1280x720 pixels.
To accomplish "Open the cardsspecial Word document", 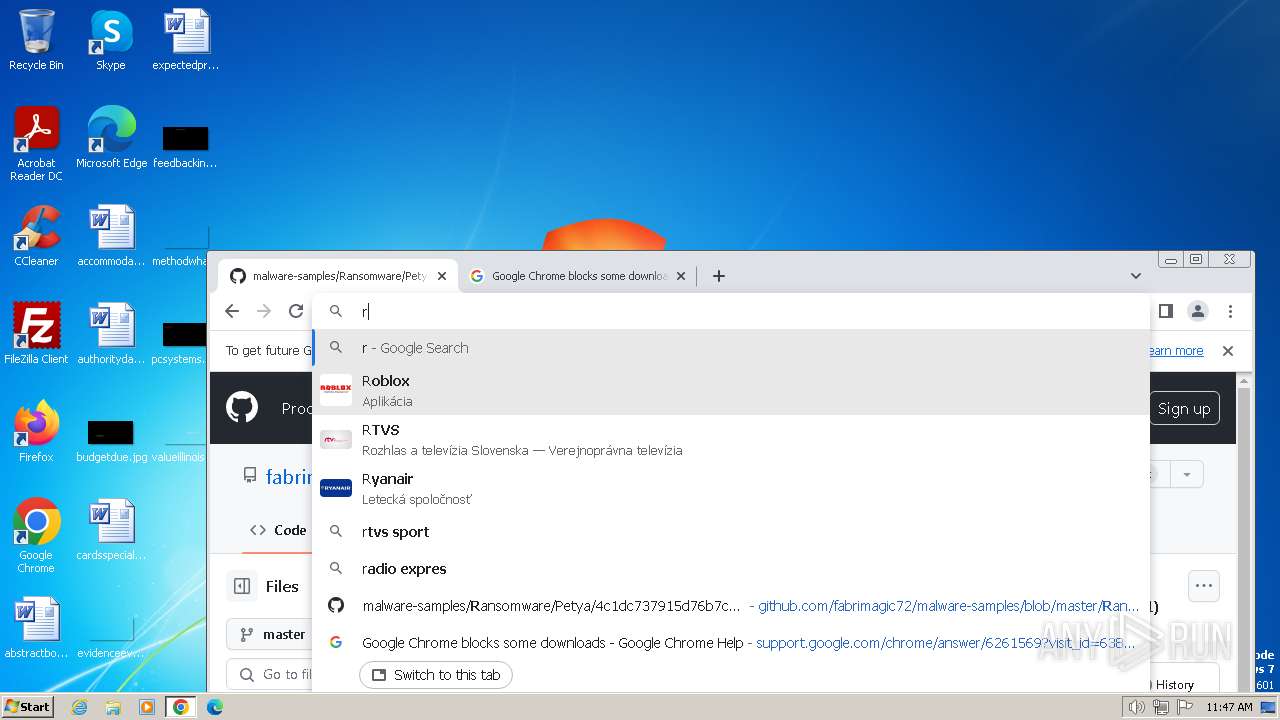I will click(x=111, y=530).
